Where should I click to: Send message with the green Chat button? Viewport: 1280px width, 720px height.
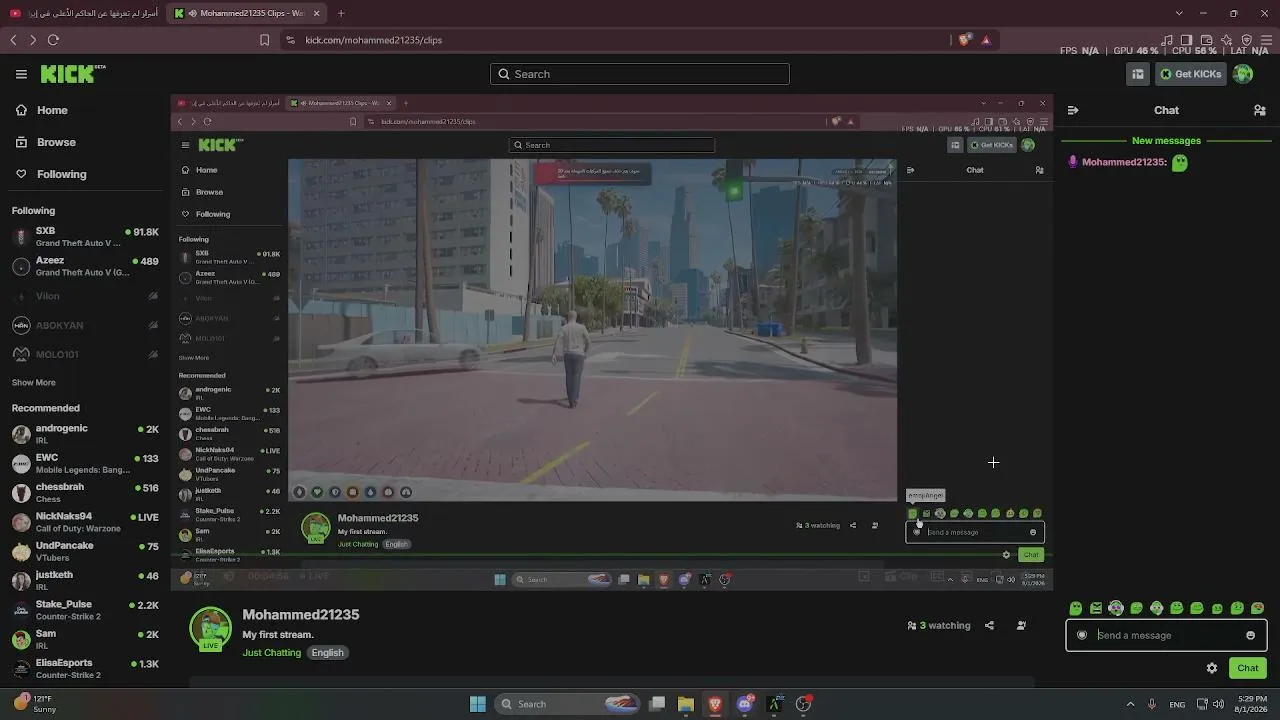pos(1248,668)
